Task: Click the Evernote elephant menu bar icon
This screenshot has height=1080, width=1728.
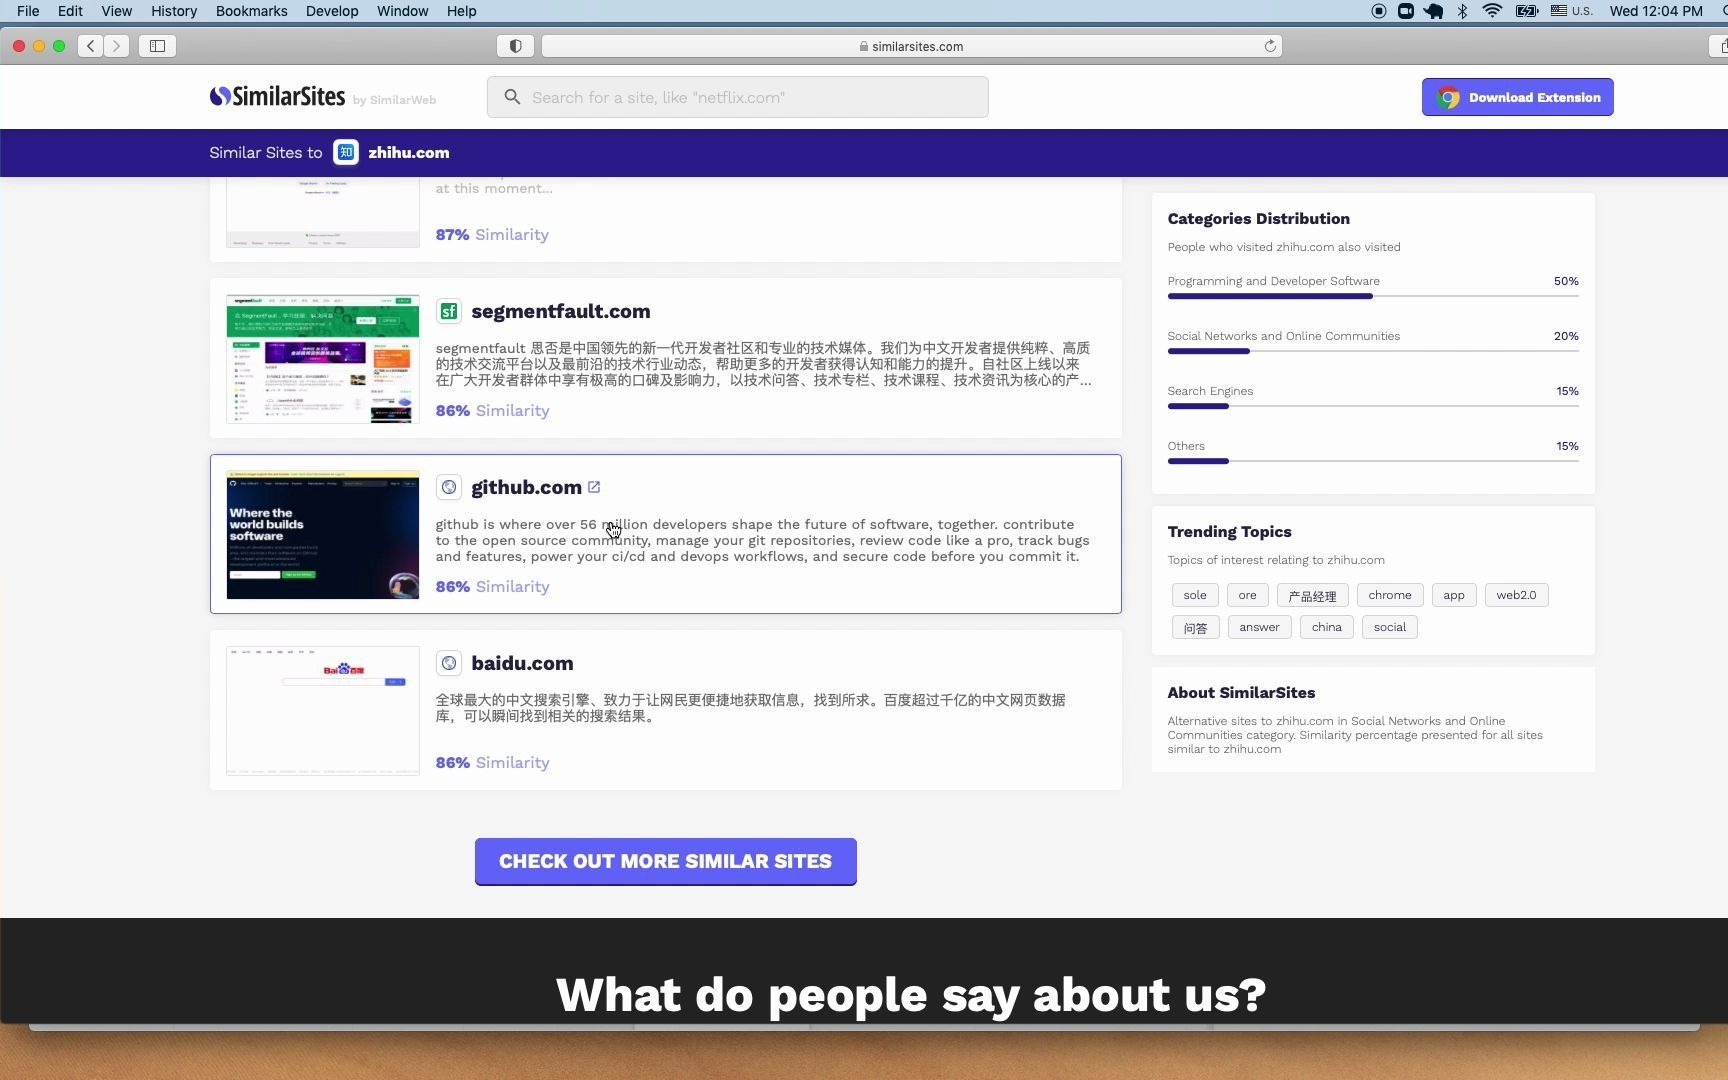Action: (1433, 11)
